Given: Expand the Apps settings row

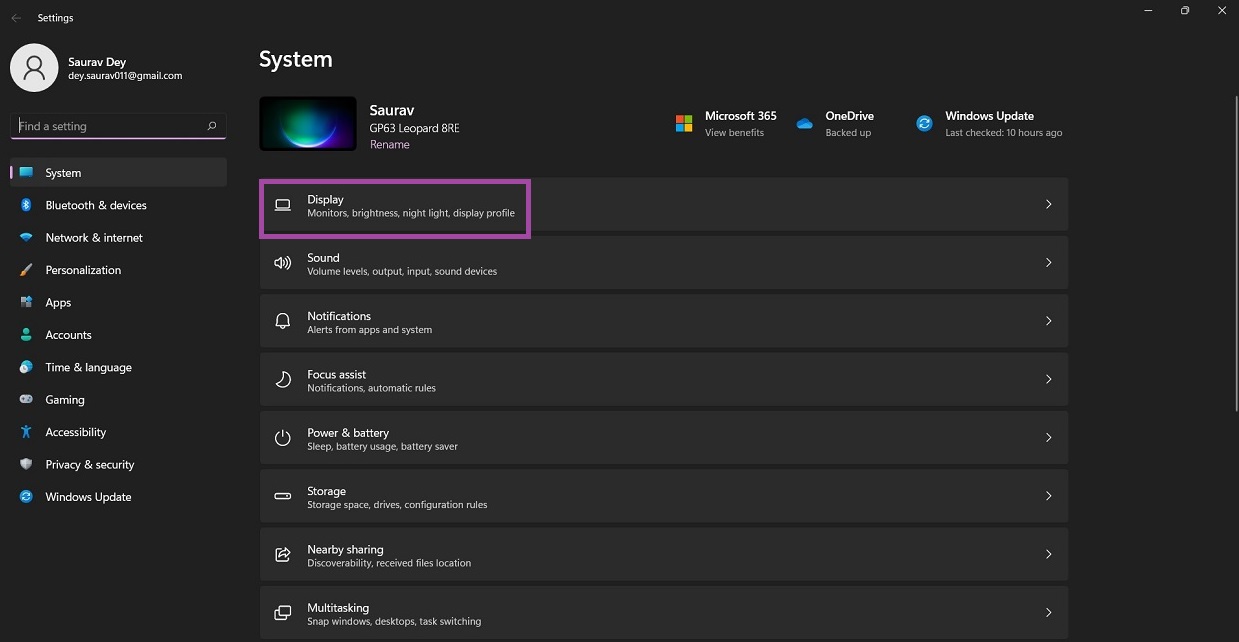Looking at the screenshot, I should (x=58, y=302).
